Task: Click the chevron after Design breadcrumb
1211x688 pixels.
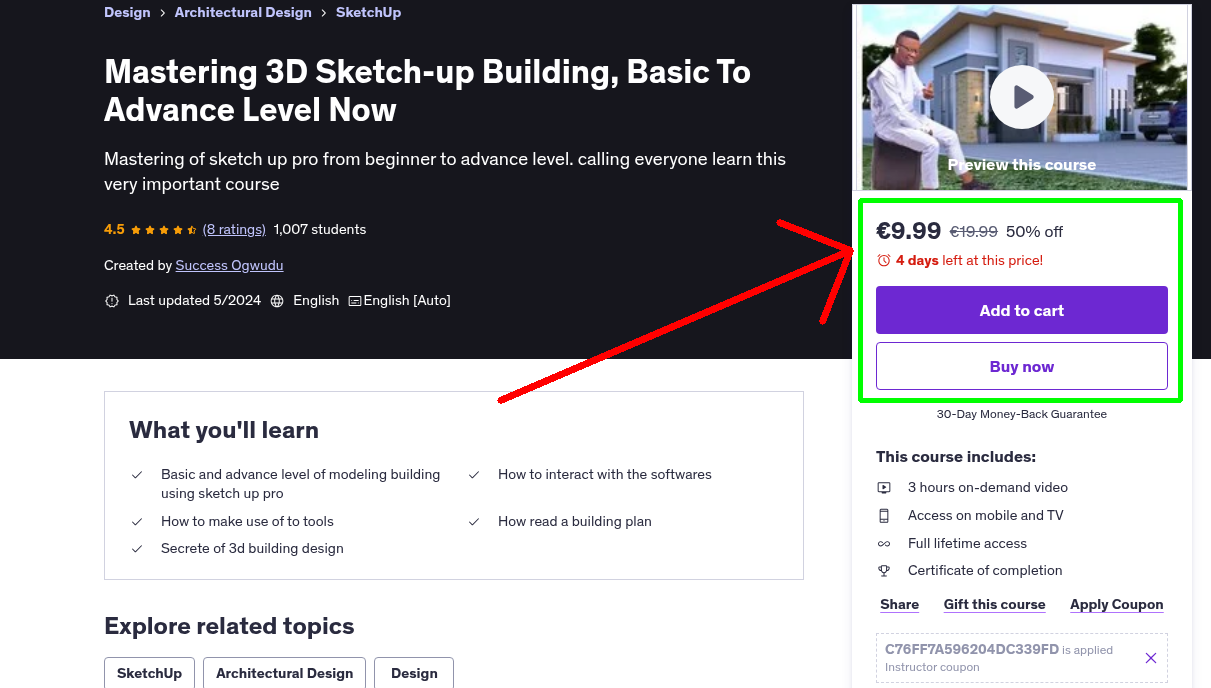Action: tap(163, 13)
